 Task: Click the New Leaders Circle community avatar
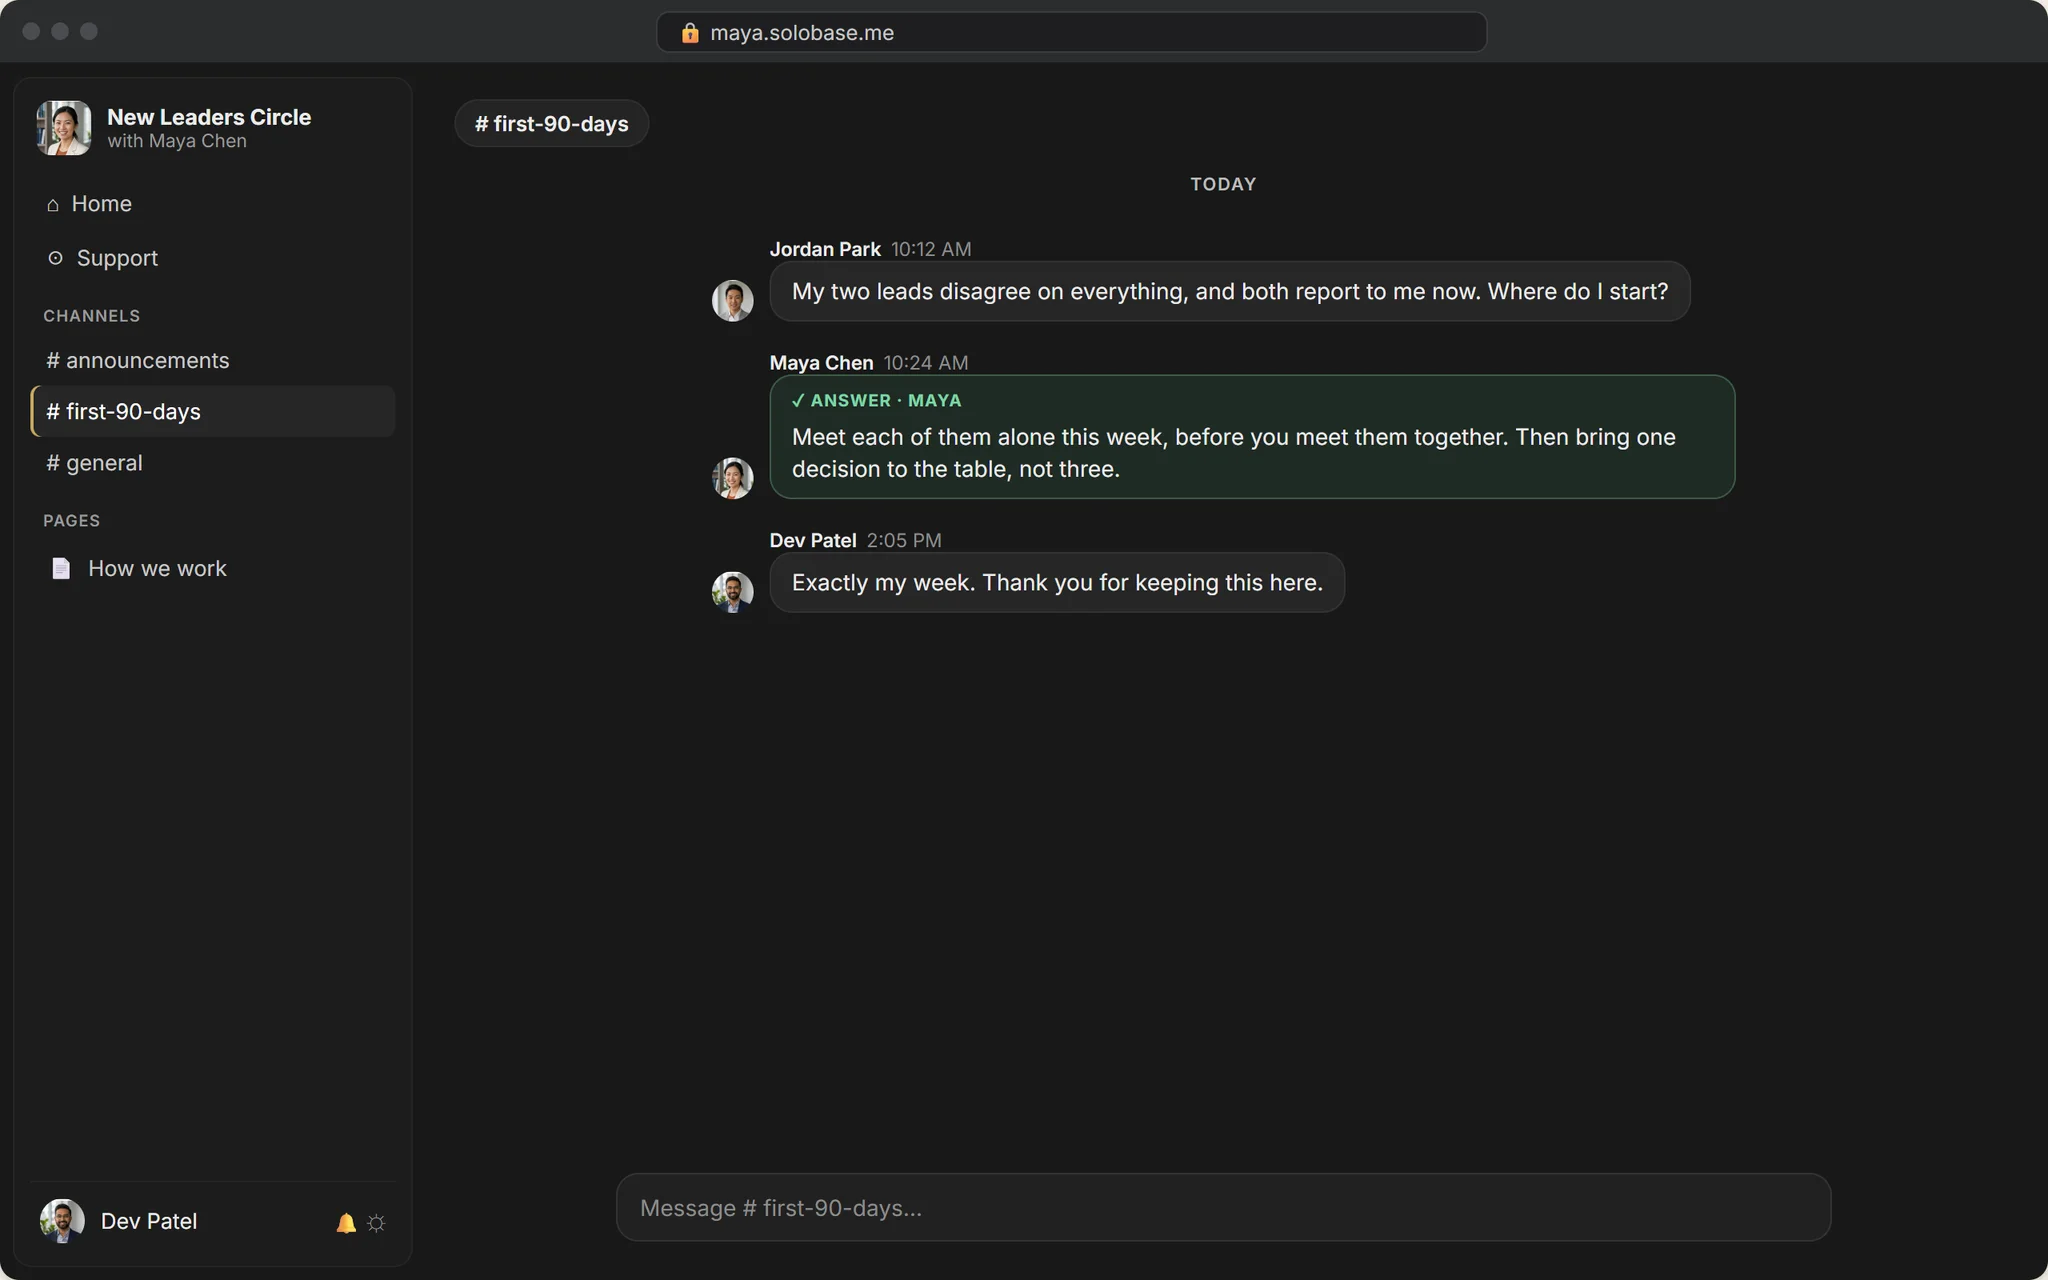[x=64, y=128]
